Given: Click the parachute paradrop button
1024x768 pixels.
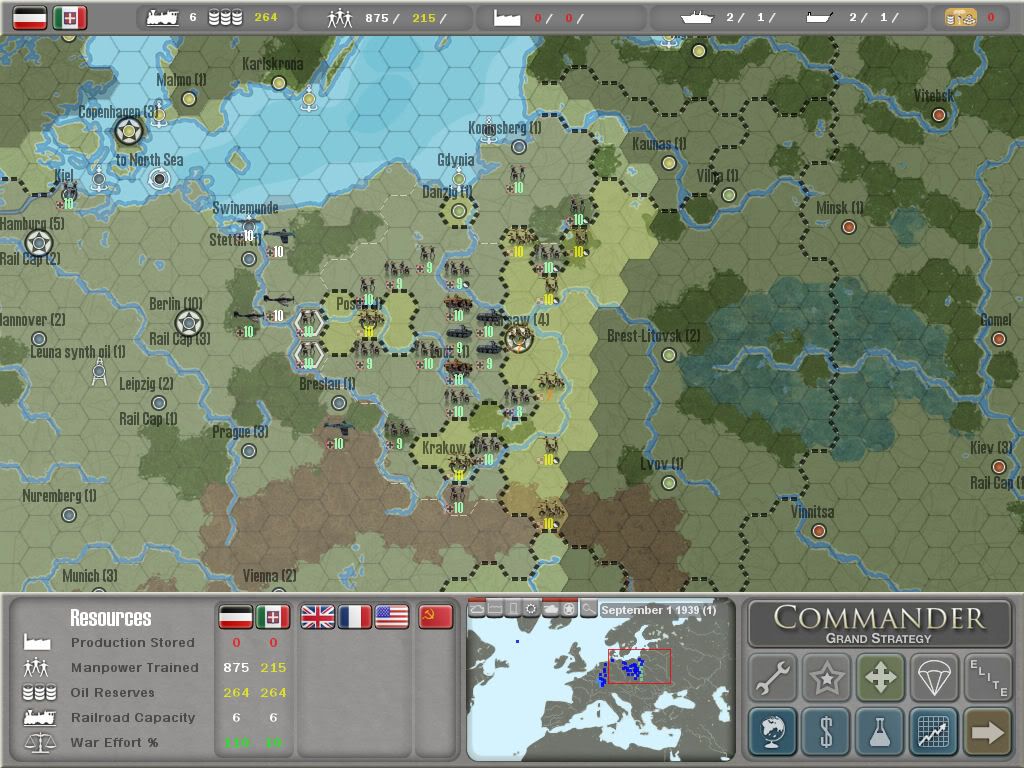Looking at the screenshot, I should coord(934,677).
